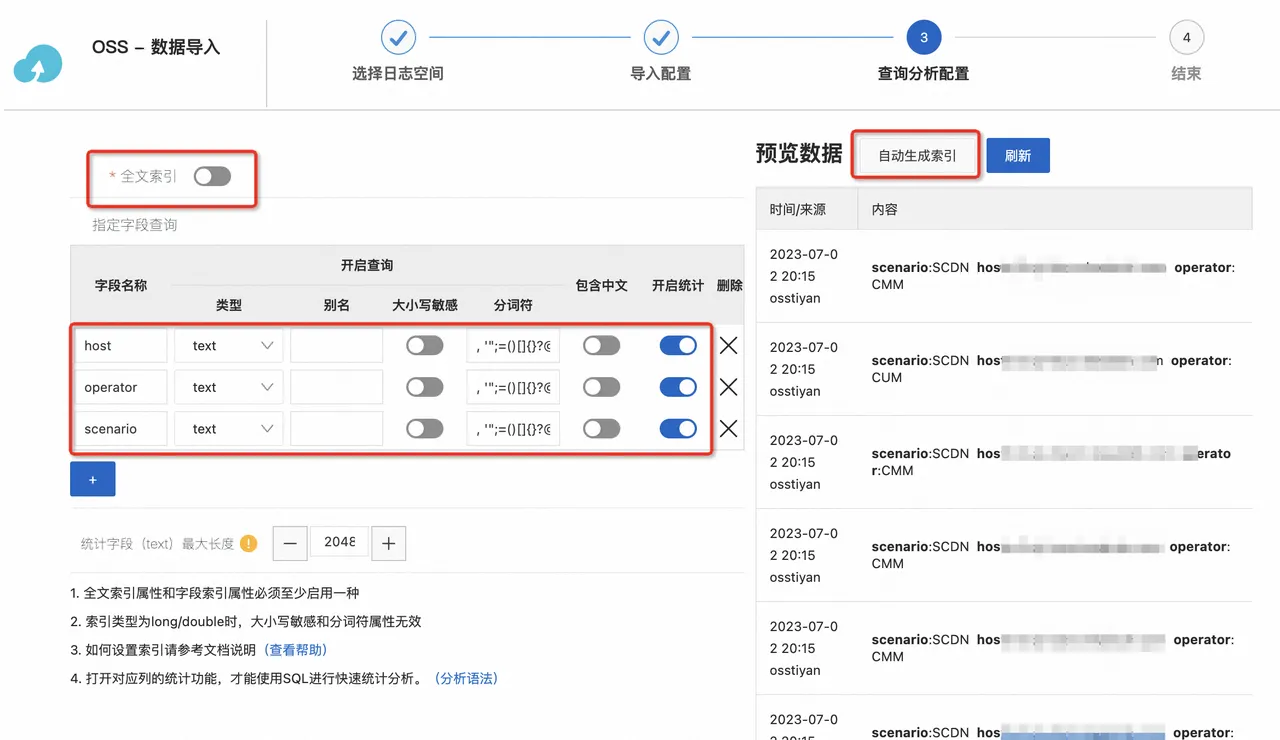Open the type dropdown for host field

tap(229, 346)
